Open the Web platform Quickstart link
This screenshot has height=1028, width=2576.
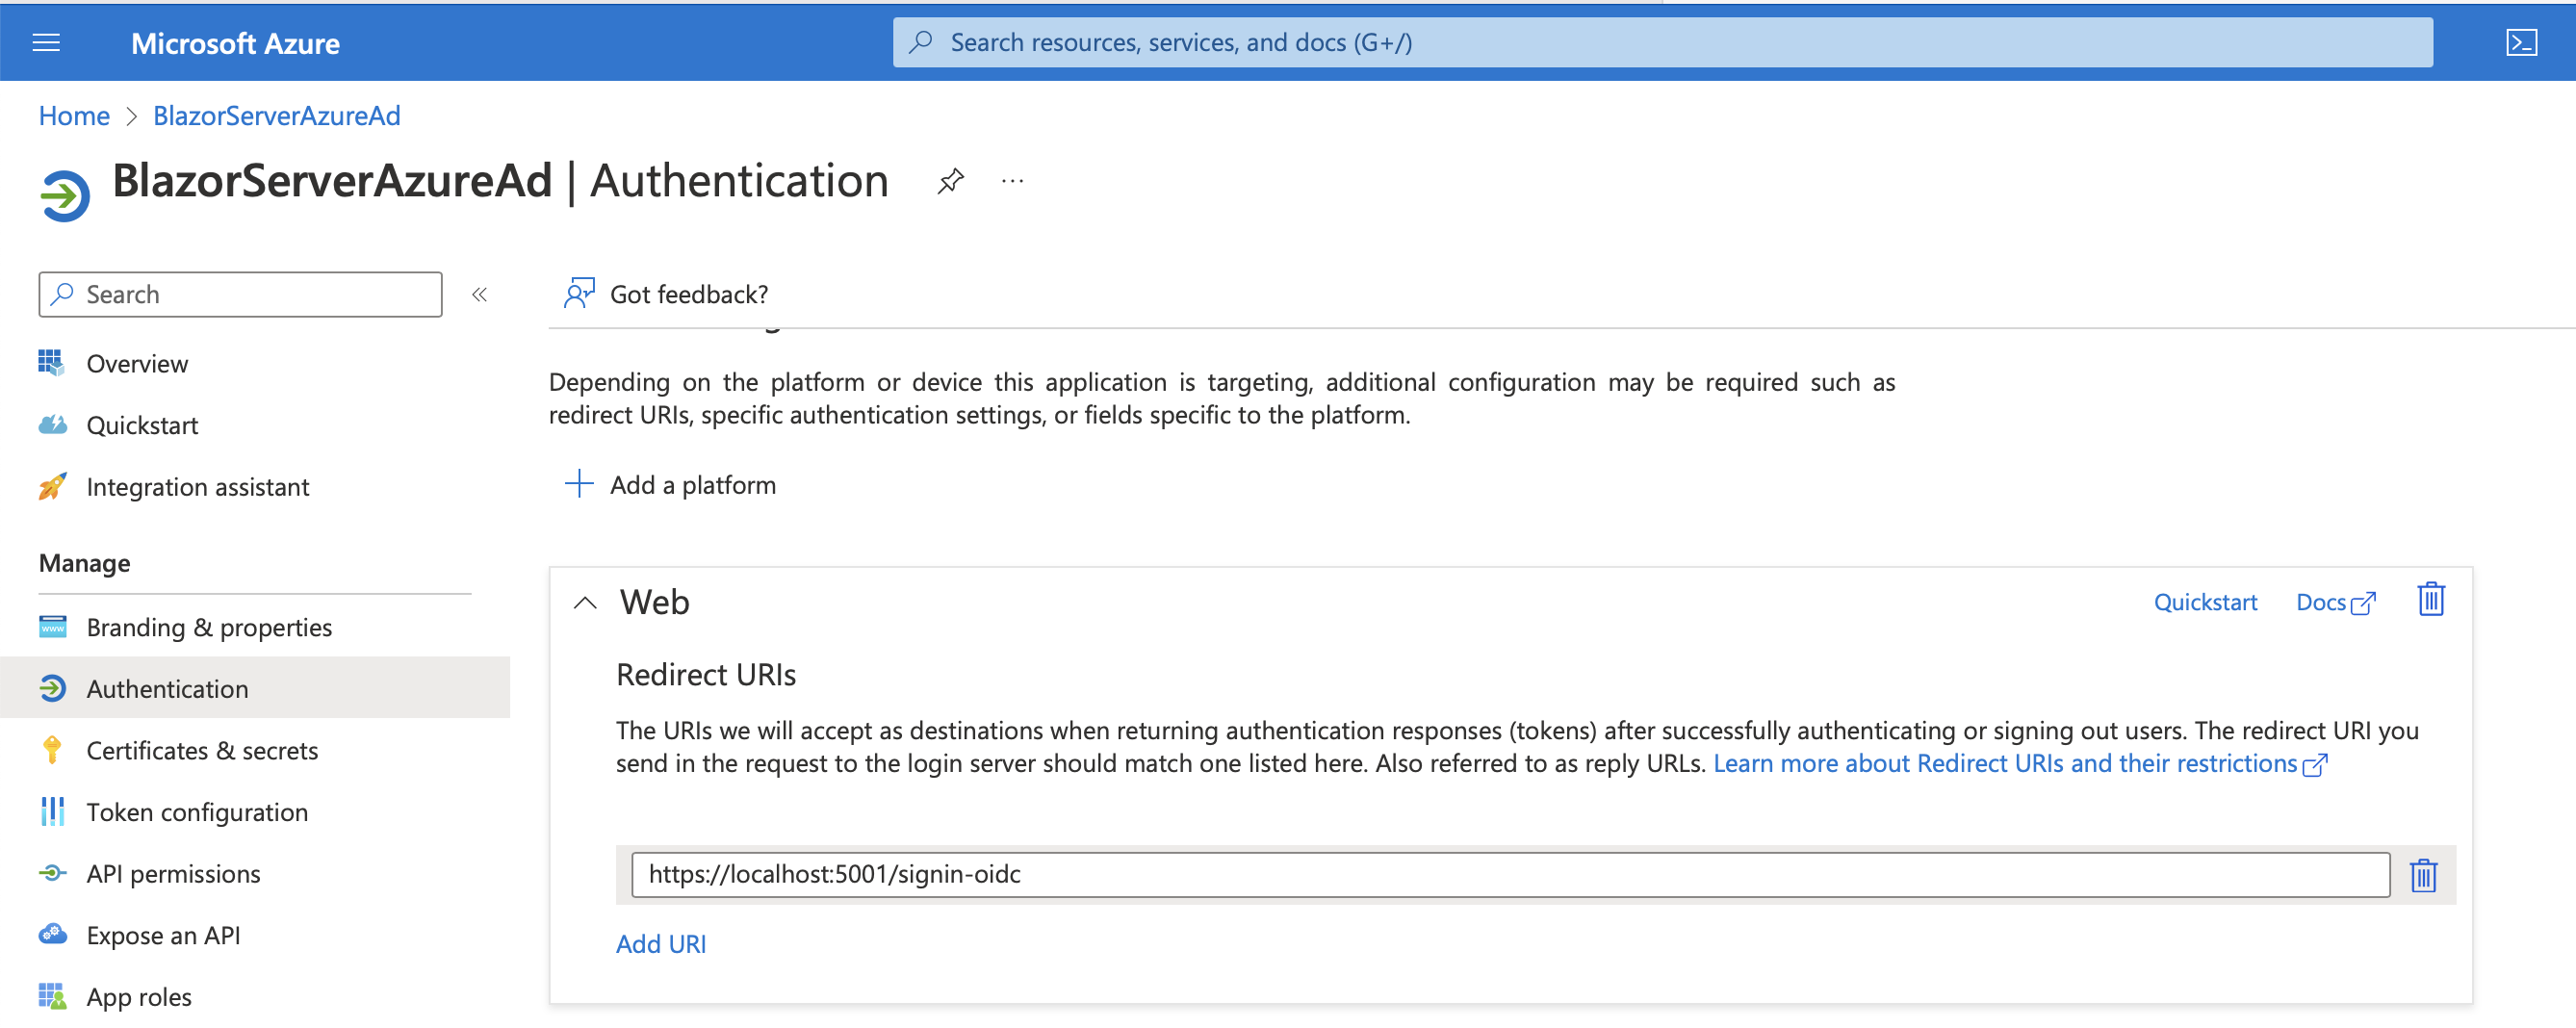pos(2205,602)
